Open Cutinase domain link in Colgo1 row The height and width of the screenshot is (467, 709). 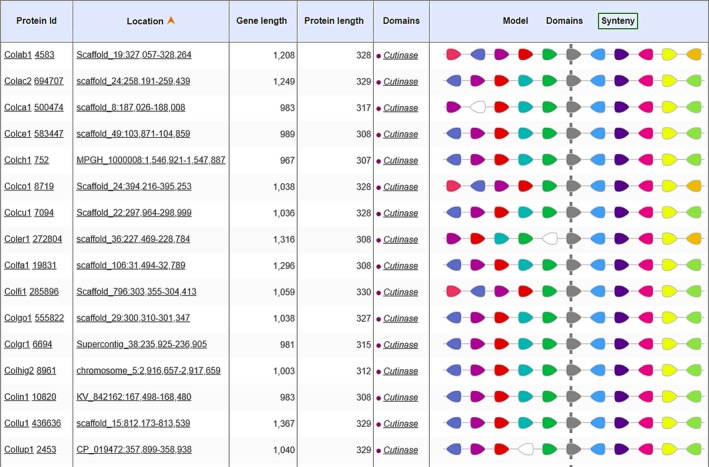[x=400, y=318]
